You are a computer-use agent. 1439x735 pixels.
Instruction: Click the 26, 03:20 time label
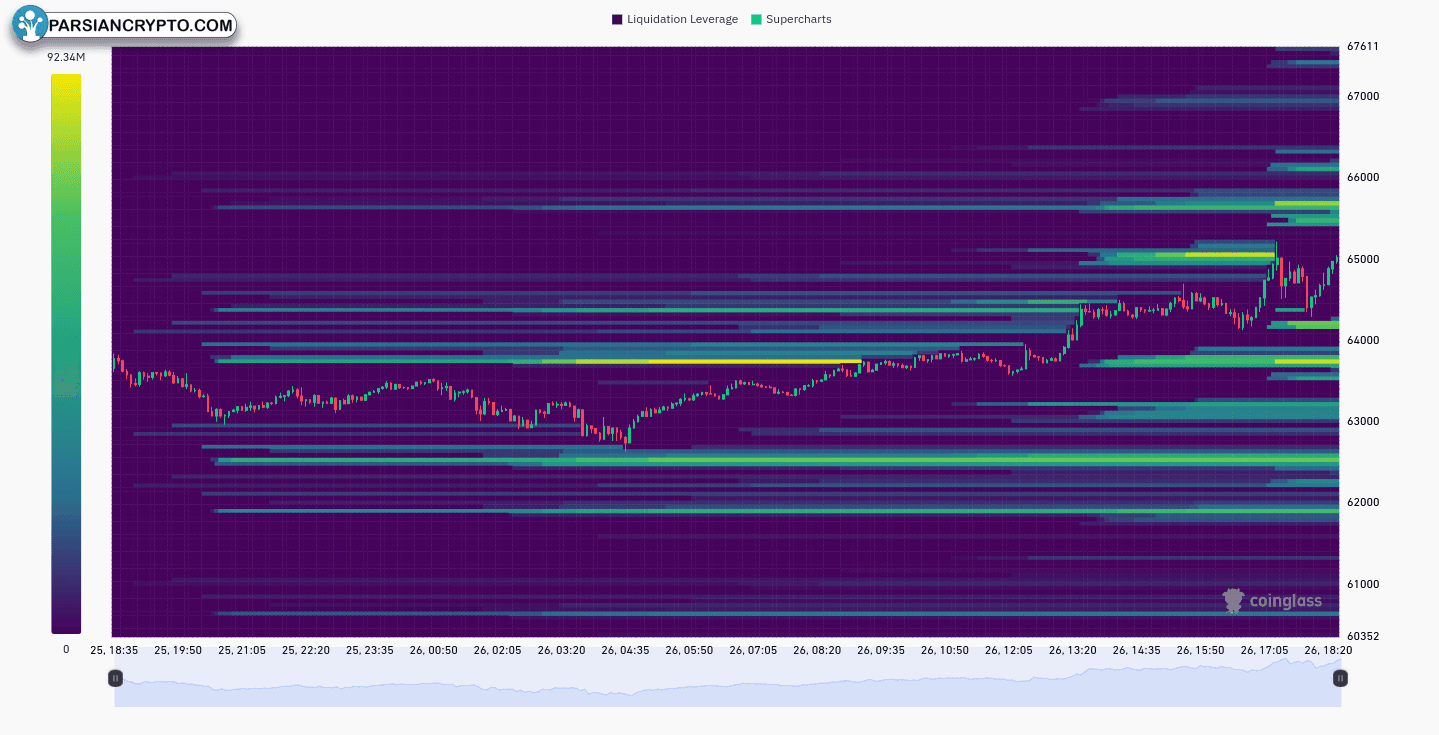click(562, 650)
